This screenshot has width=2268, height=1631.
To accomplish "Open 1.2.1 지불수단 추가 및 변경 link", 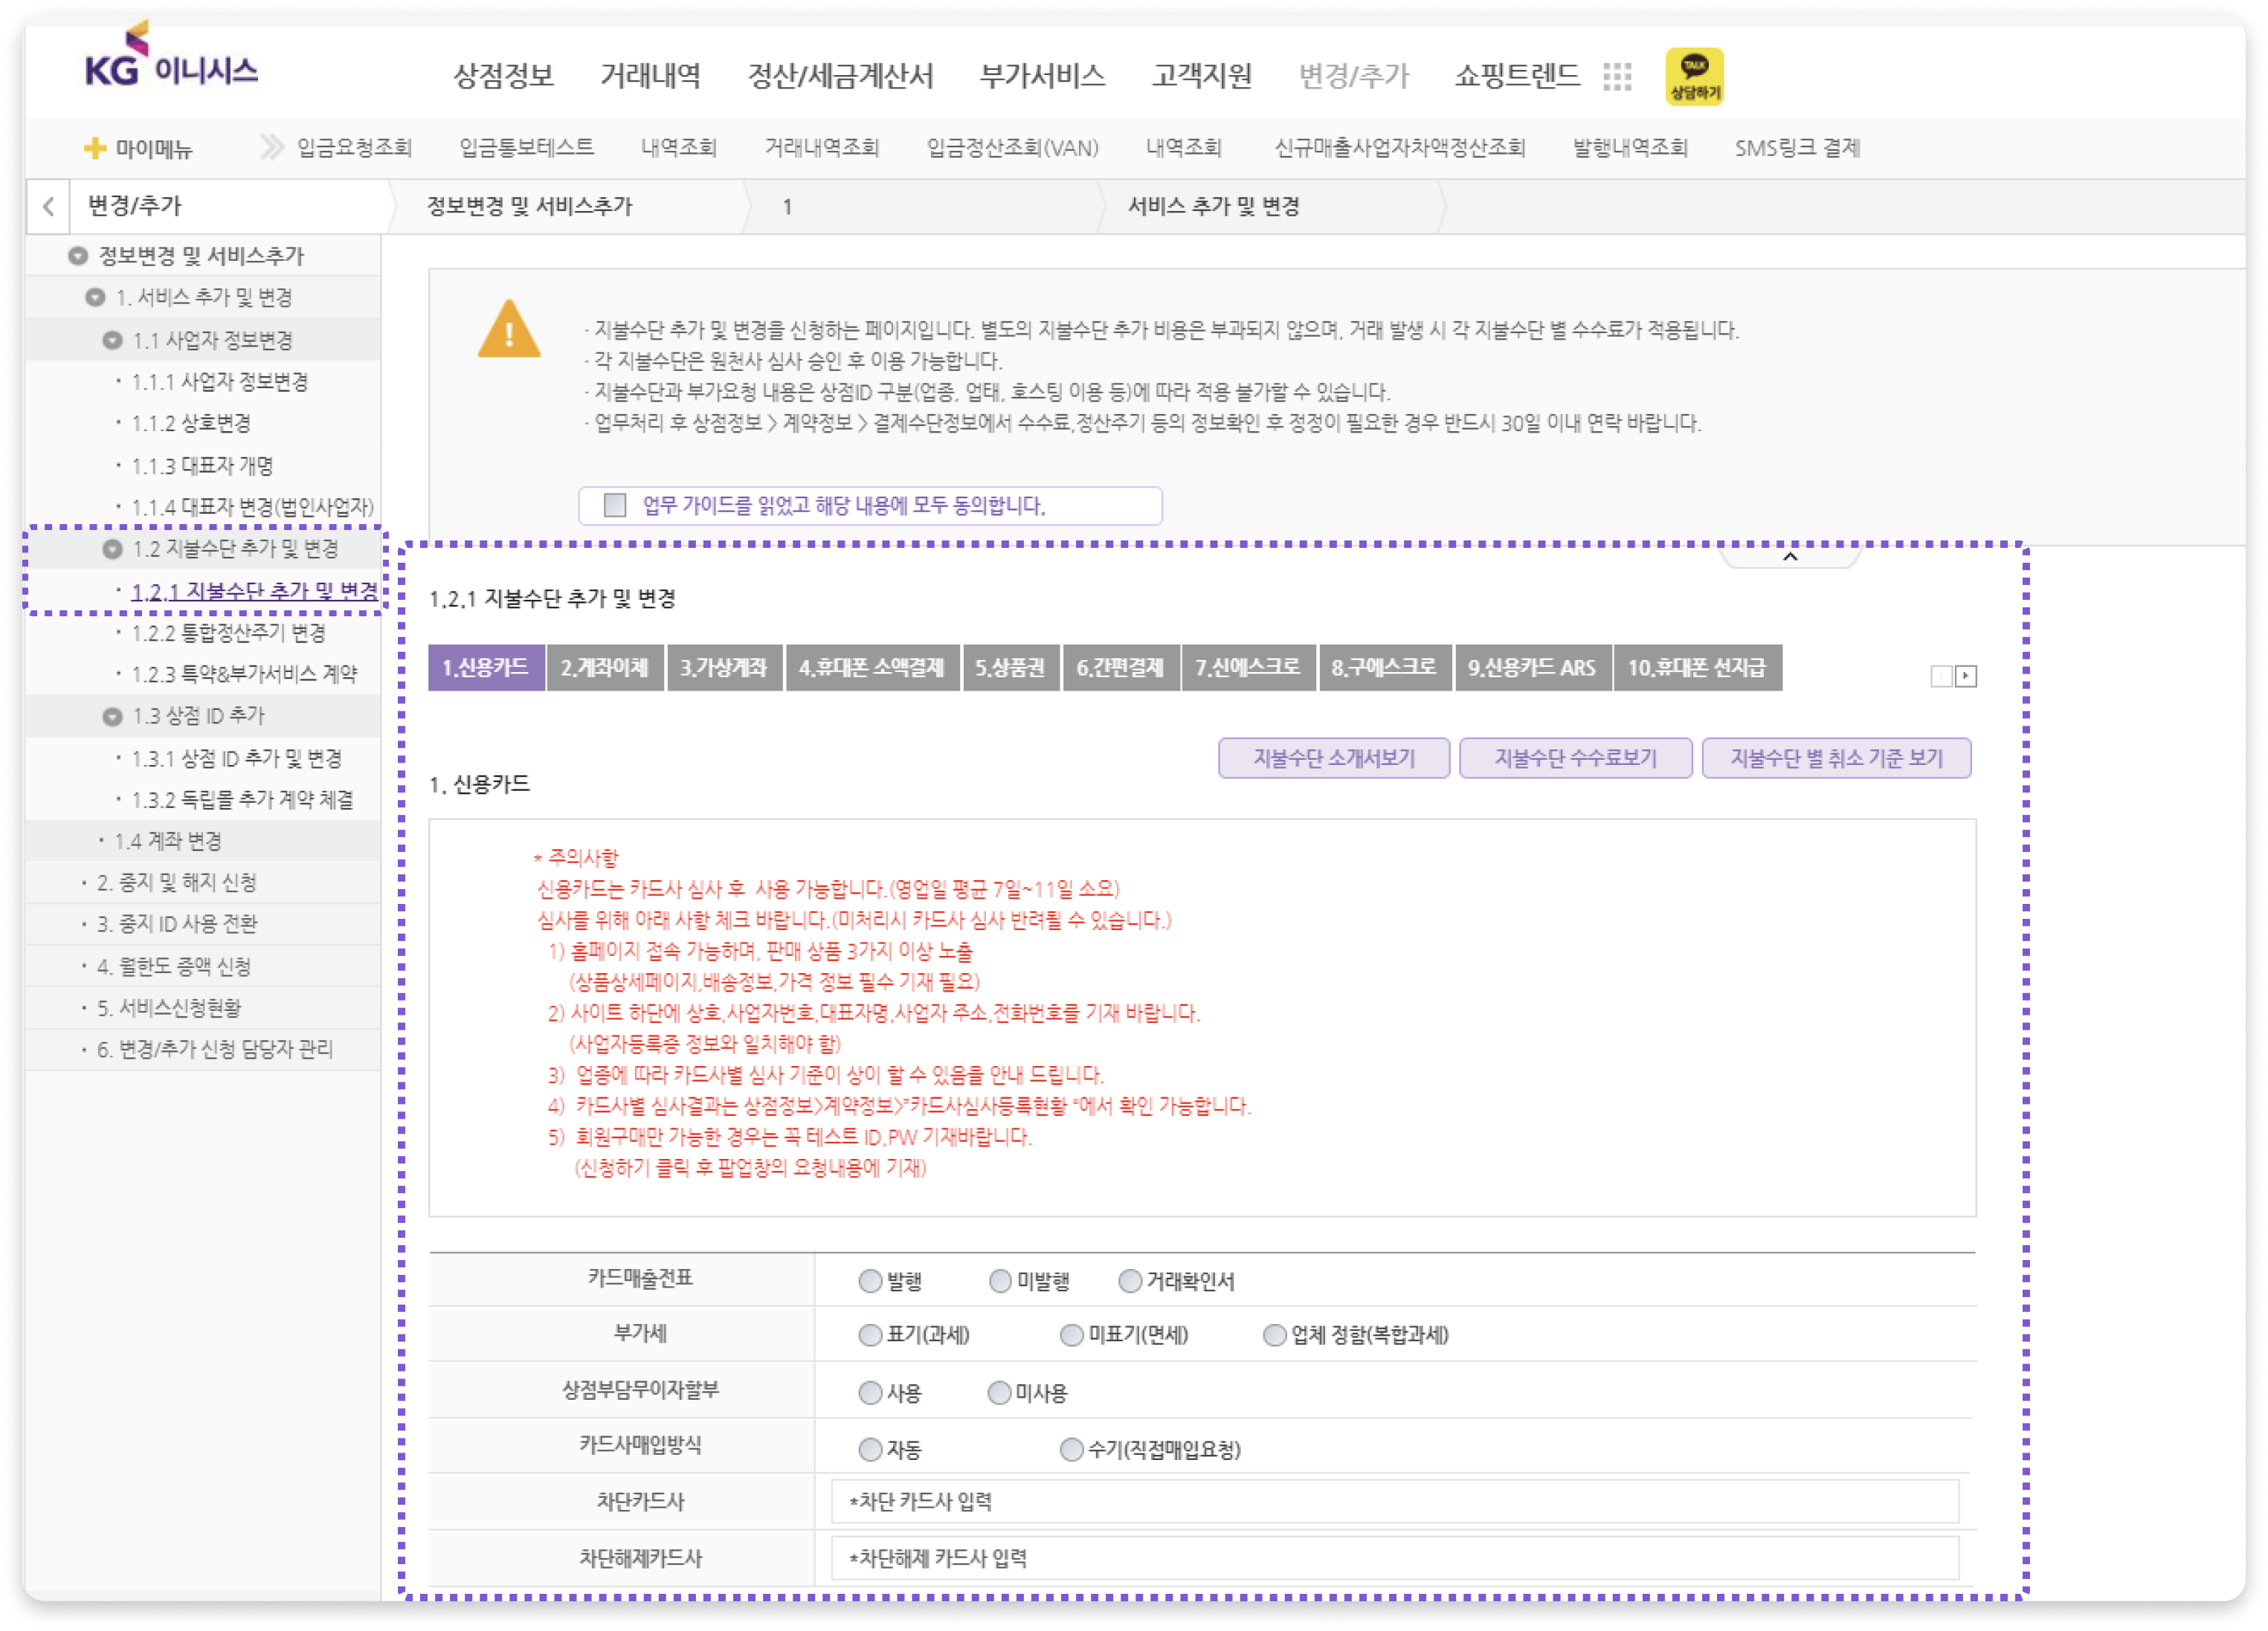I will pos(255,590).
